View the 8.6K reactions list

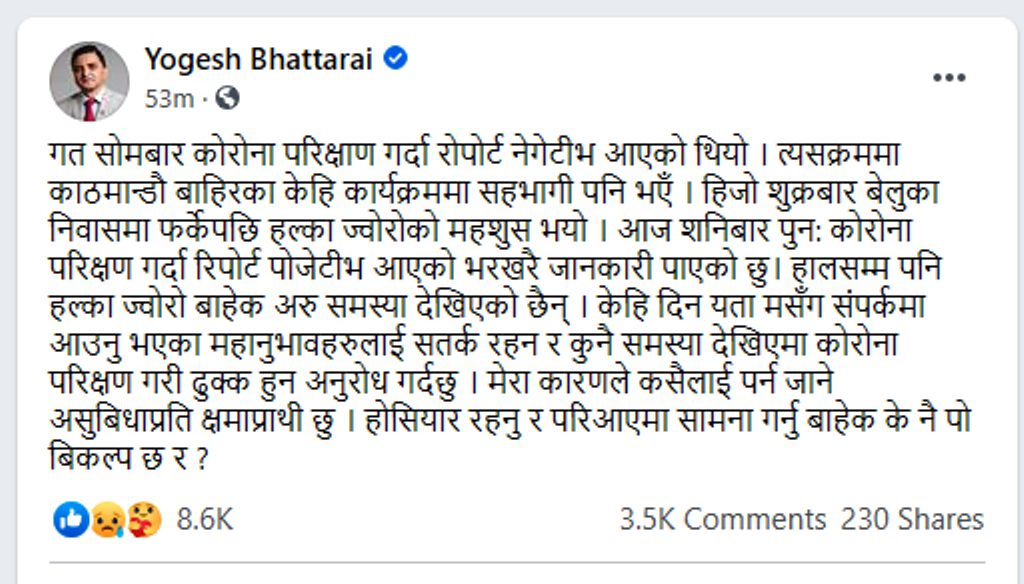(204, 520)
